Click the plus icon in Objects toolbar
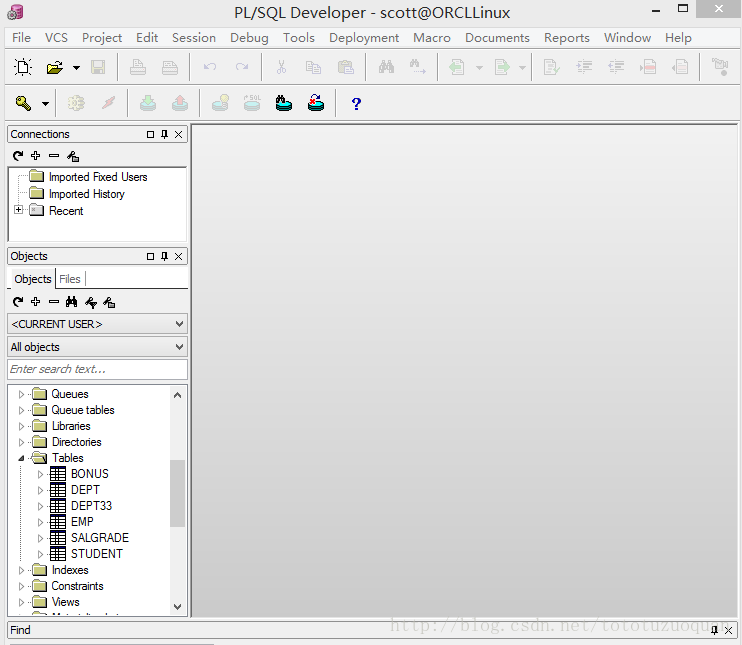 pyautogui.click(x=35, y=301)
